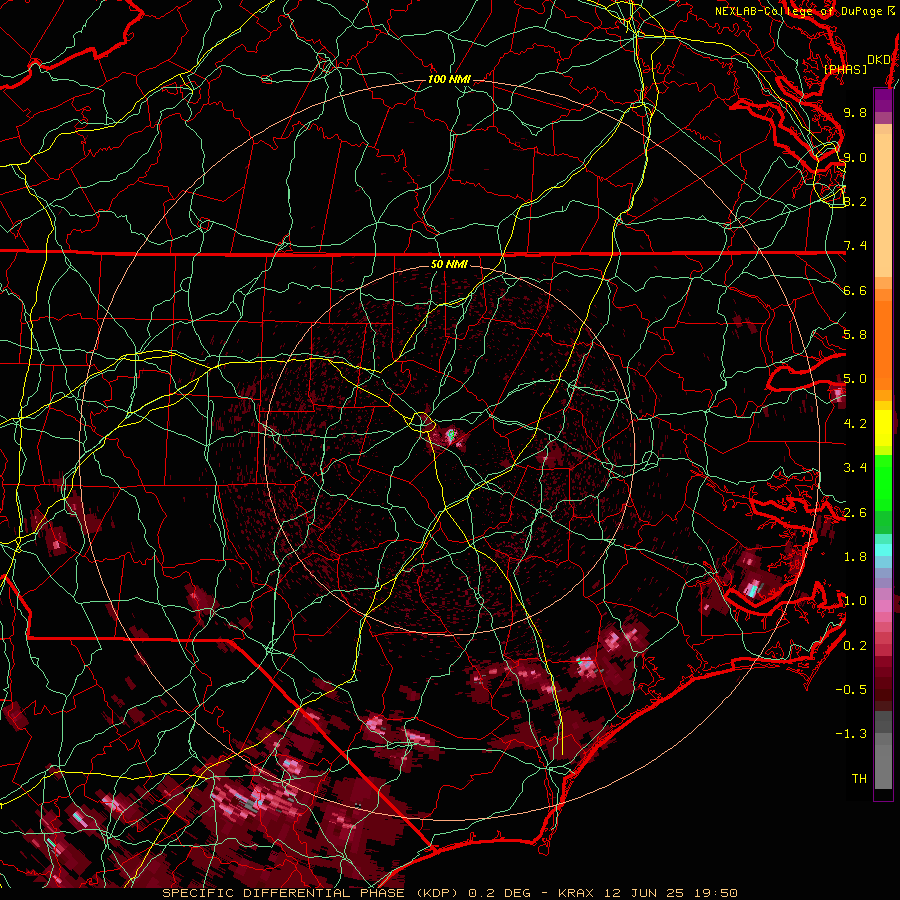Select the pink segment of the color bar
Screen dimensions: 900x900
pos(883,606)
